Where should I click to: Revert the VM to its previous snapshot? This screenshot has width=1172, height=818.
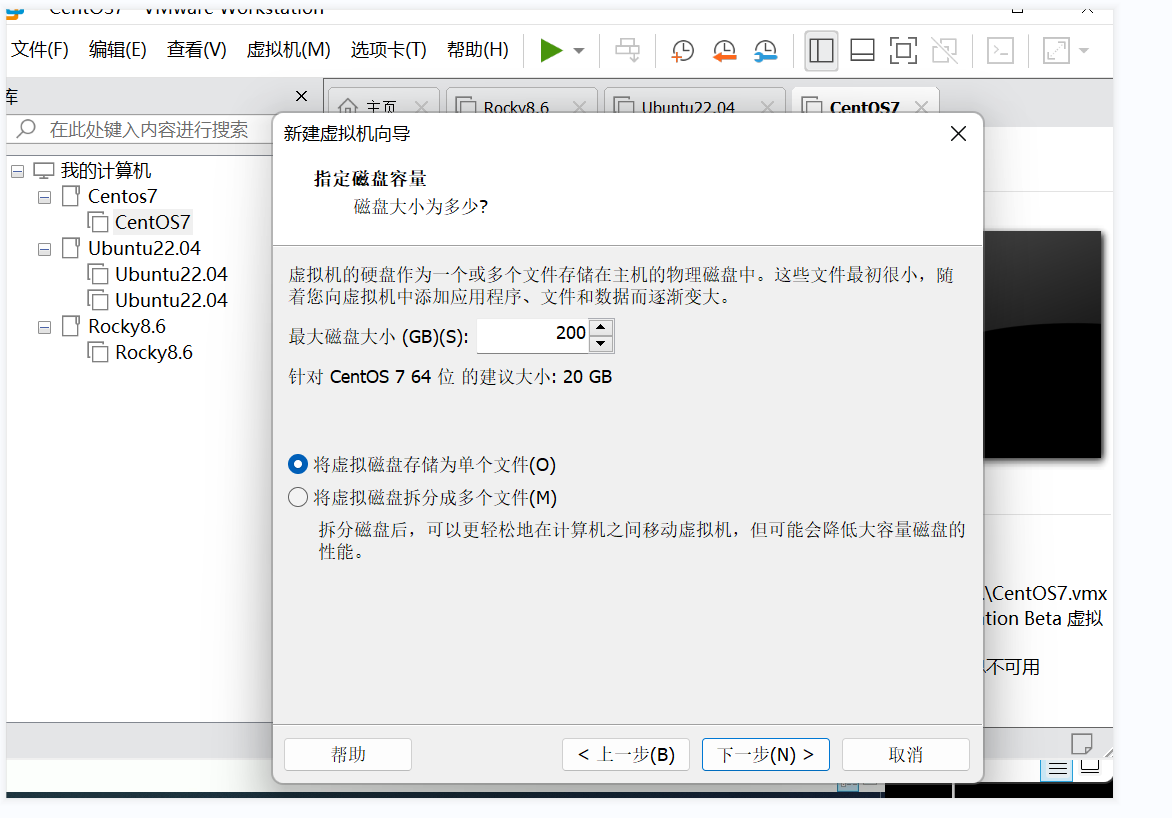(x=724, y=50)
